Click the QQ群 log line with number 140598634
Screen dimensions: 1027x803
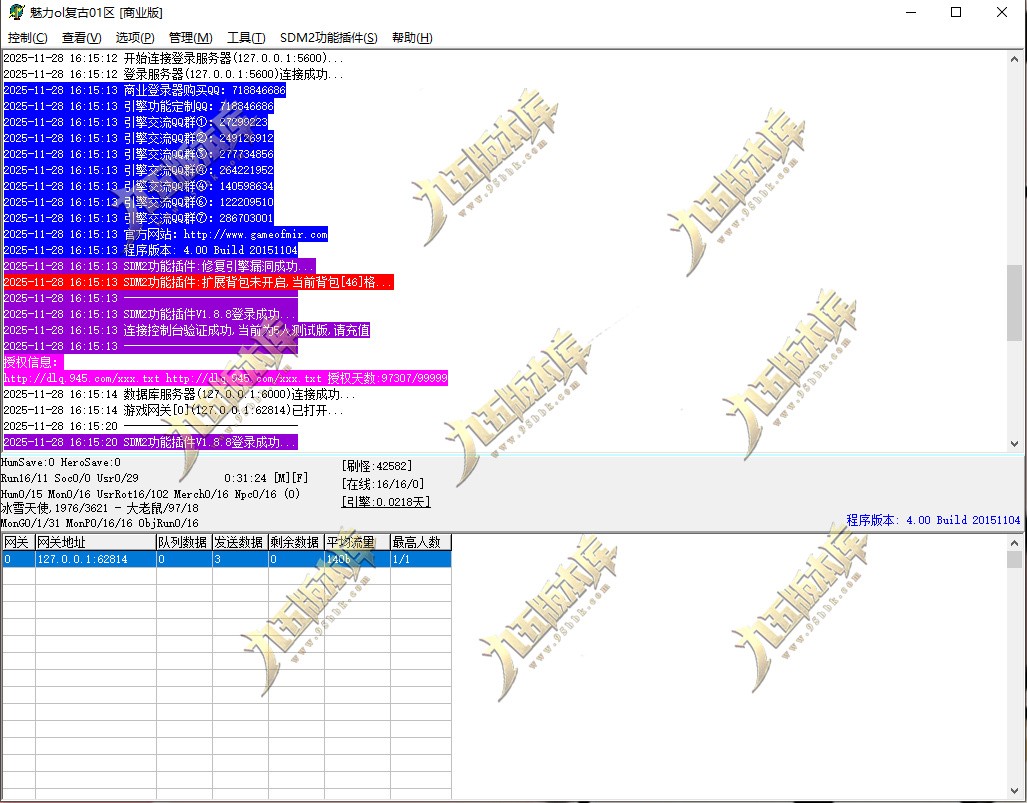(x=139, y=186)
